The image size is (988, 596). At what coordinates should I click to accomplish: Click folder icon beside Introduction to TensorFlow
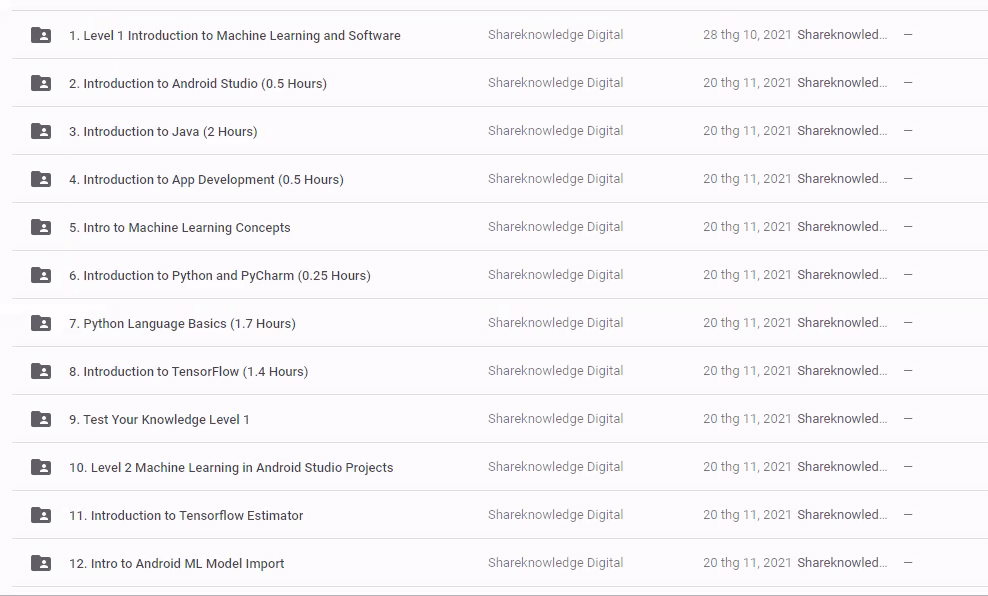tap(41, 371)
